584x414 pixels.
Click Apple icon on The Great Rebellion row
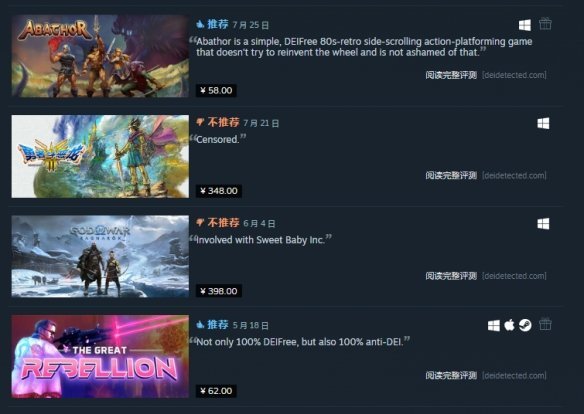pos(509,325)
